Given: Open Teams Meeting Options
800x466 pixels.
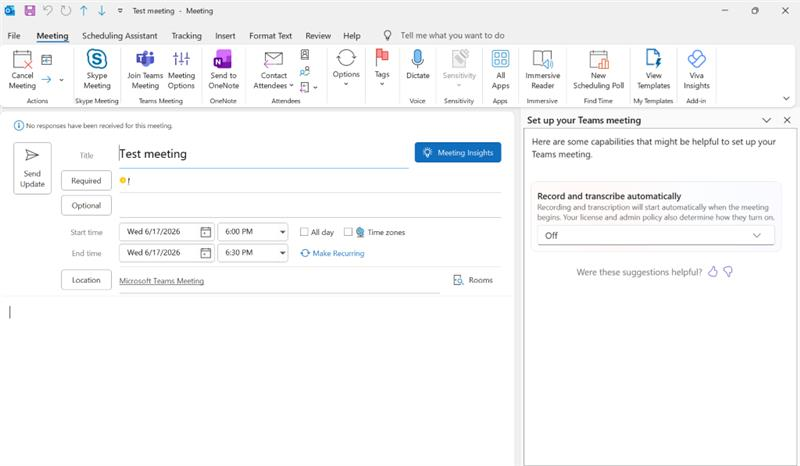Looking at the screenshot, I should tap(181, 70).
